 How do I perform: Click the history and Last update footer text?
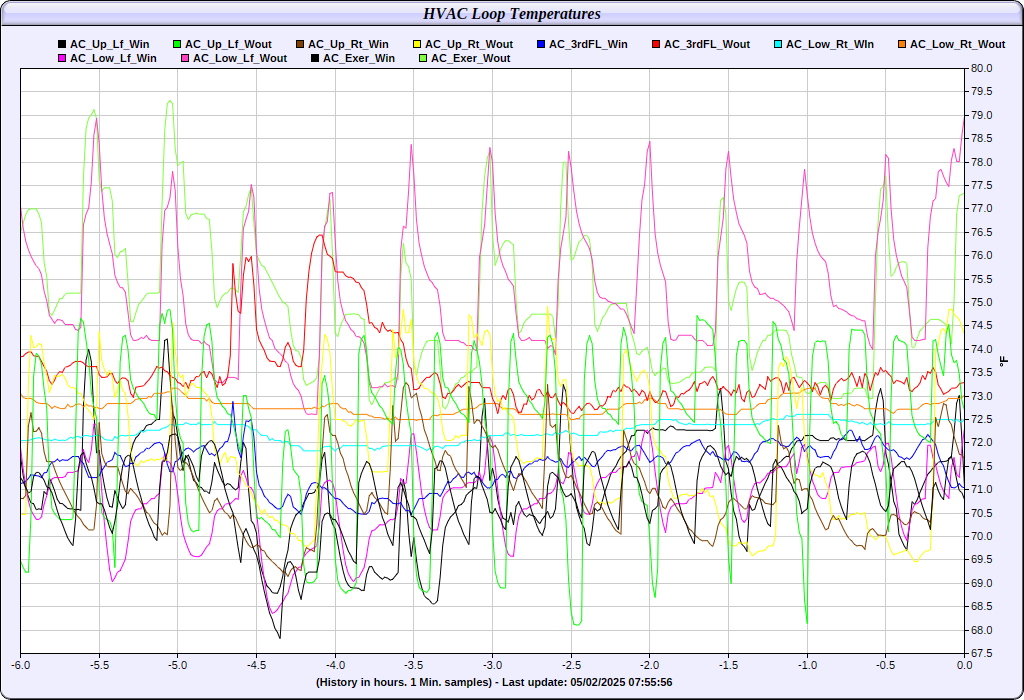[x=494, y=682]
